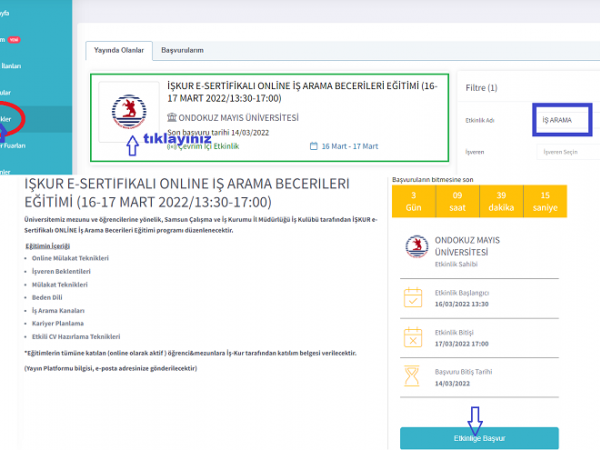
Task: Click the Son başvuru tarihi 14/03/2022 text
Action: (218, 133)
